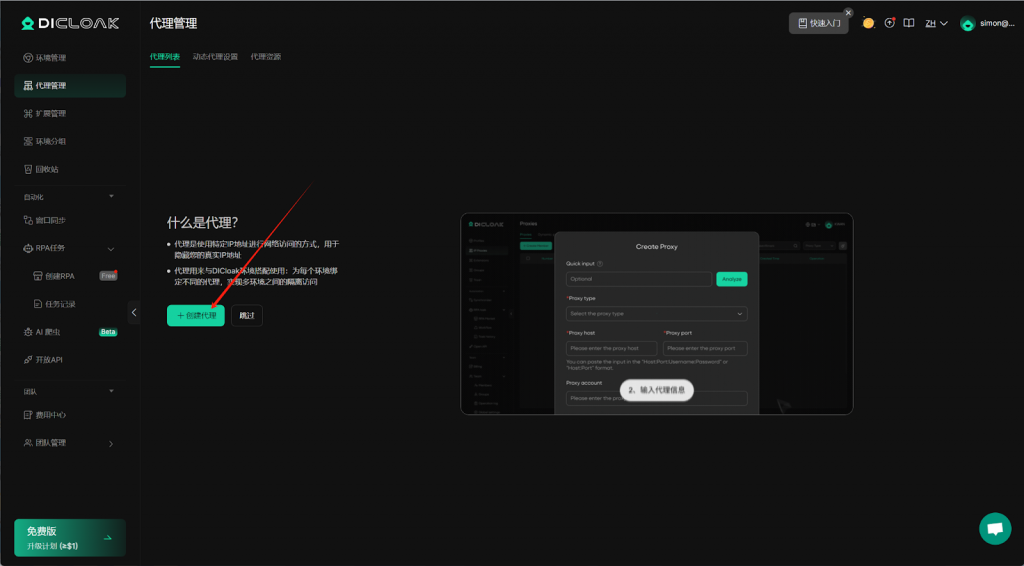This screenshot has width=1024, height=566.
Task: Close the 快速入门 quick start popup
Action: point(848,13)
